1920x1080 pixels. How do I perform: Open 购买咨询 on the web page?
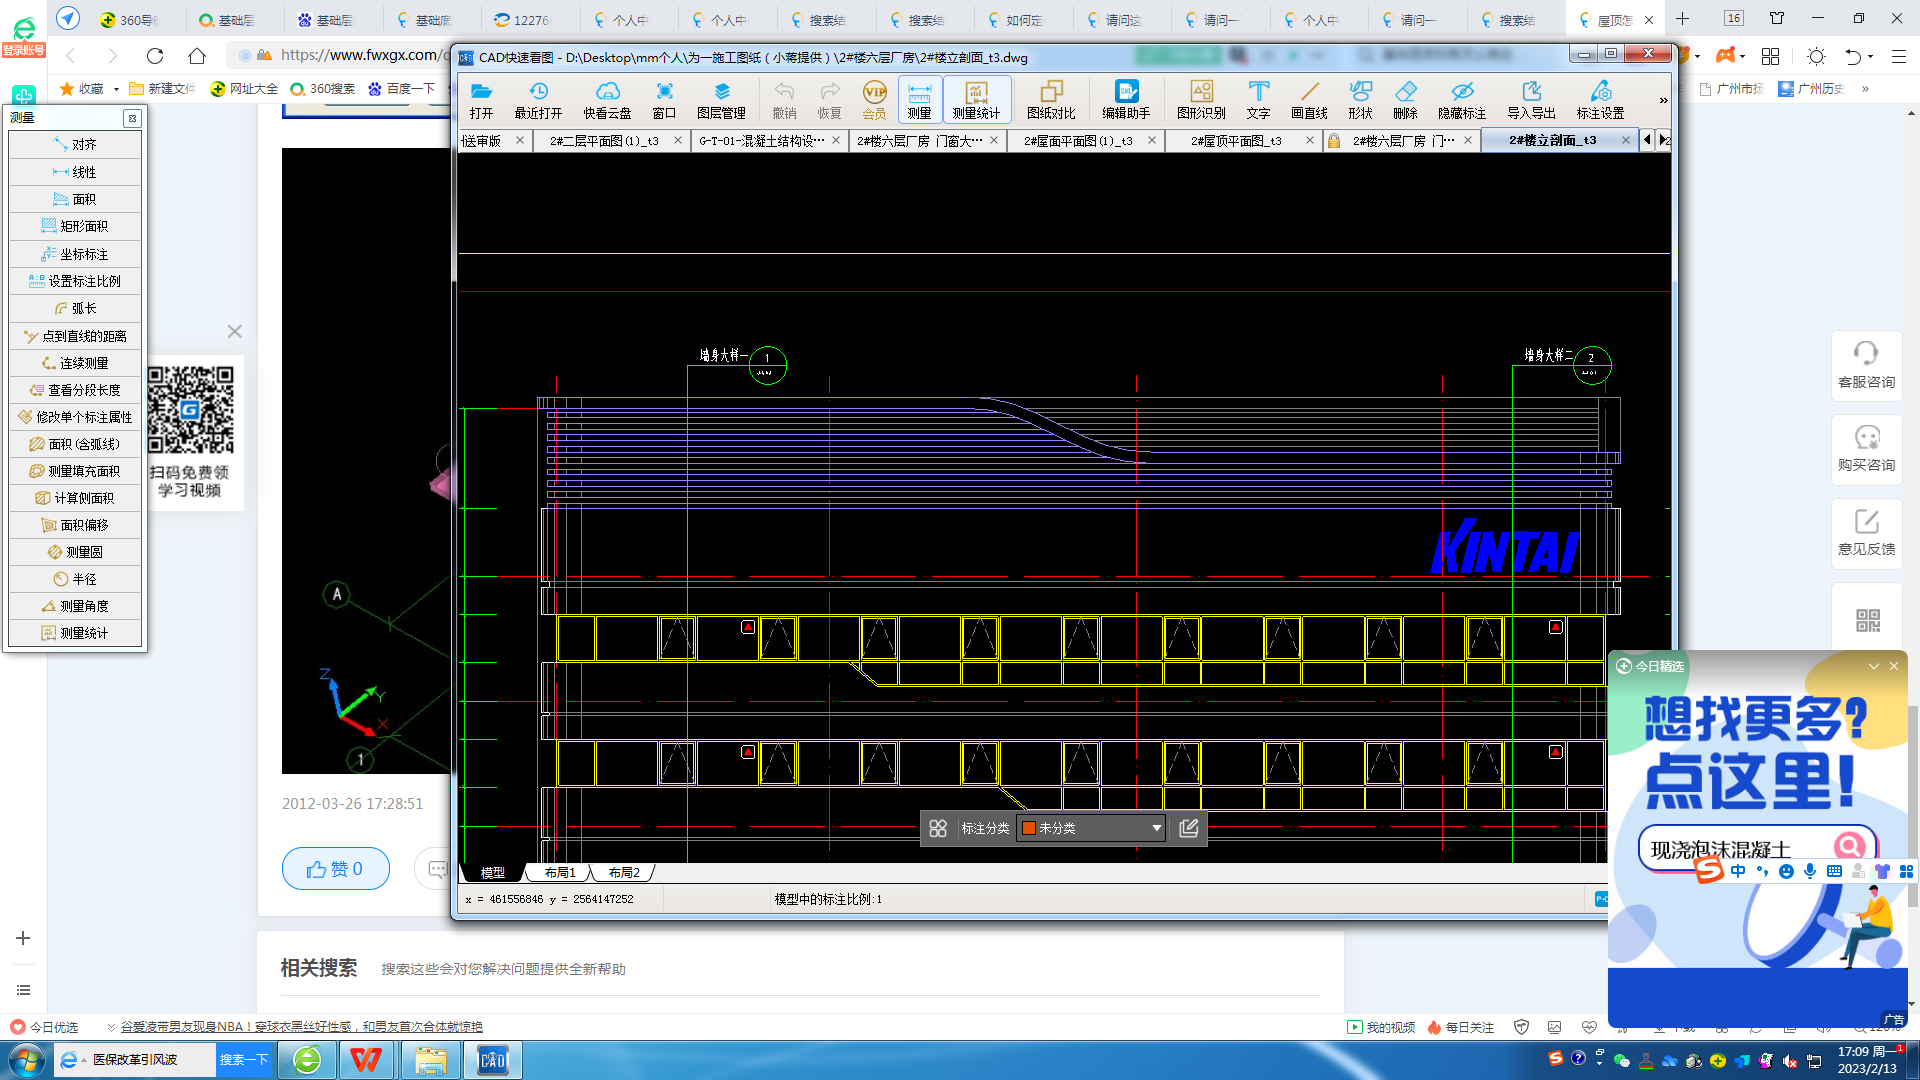(1866, 450)
